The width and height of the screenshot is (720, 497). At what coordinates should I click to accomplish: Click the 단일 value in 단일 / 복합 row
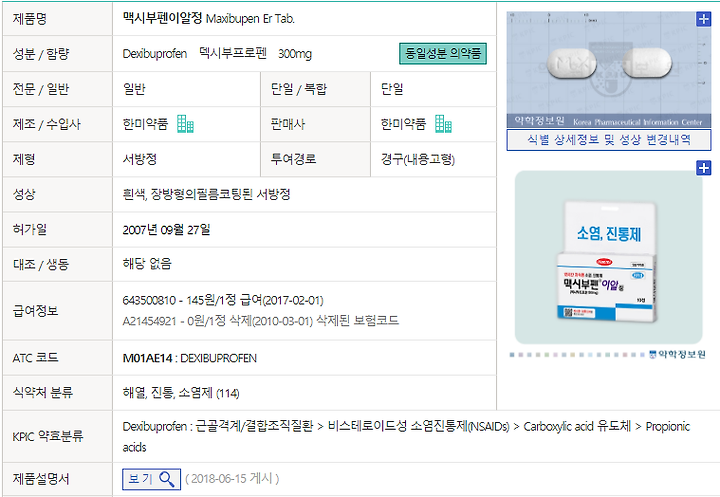392,89
